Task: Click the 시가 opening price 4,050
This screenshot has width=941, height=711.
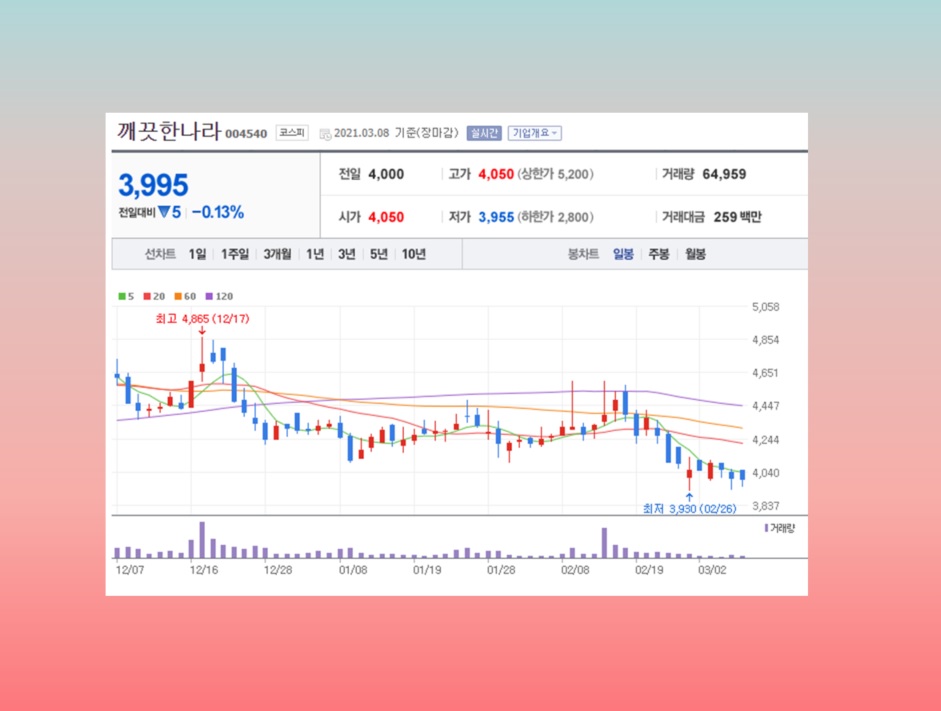Action: click(x=386, y=217)
